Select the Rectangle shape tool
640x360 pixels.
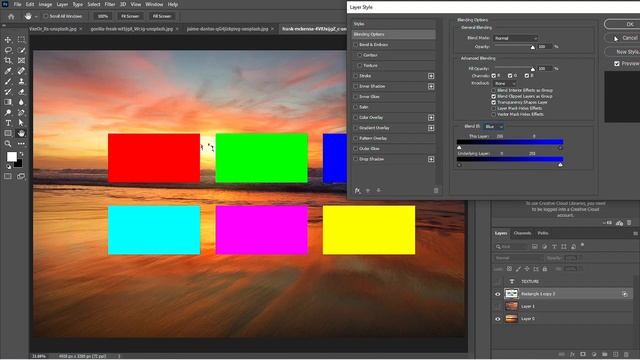(8, 133)
